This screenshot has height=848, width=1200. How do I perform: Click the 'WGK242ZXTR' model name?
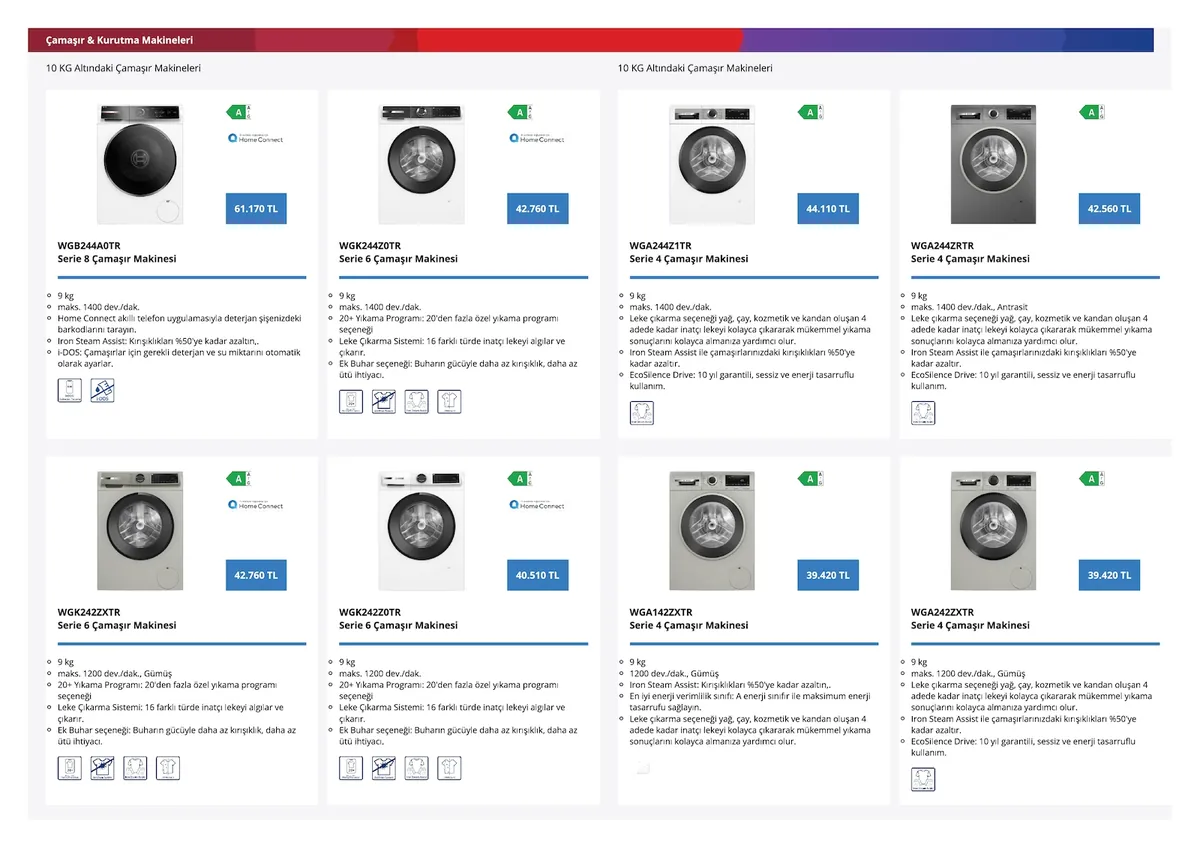[x=89, y=612]
